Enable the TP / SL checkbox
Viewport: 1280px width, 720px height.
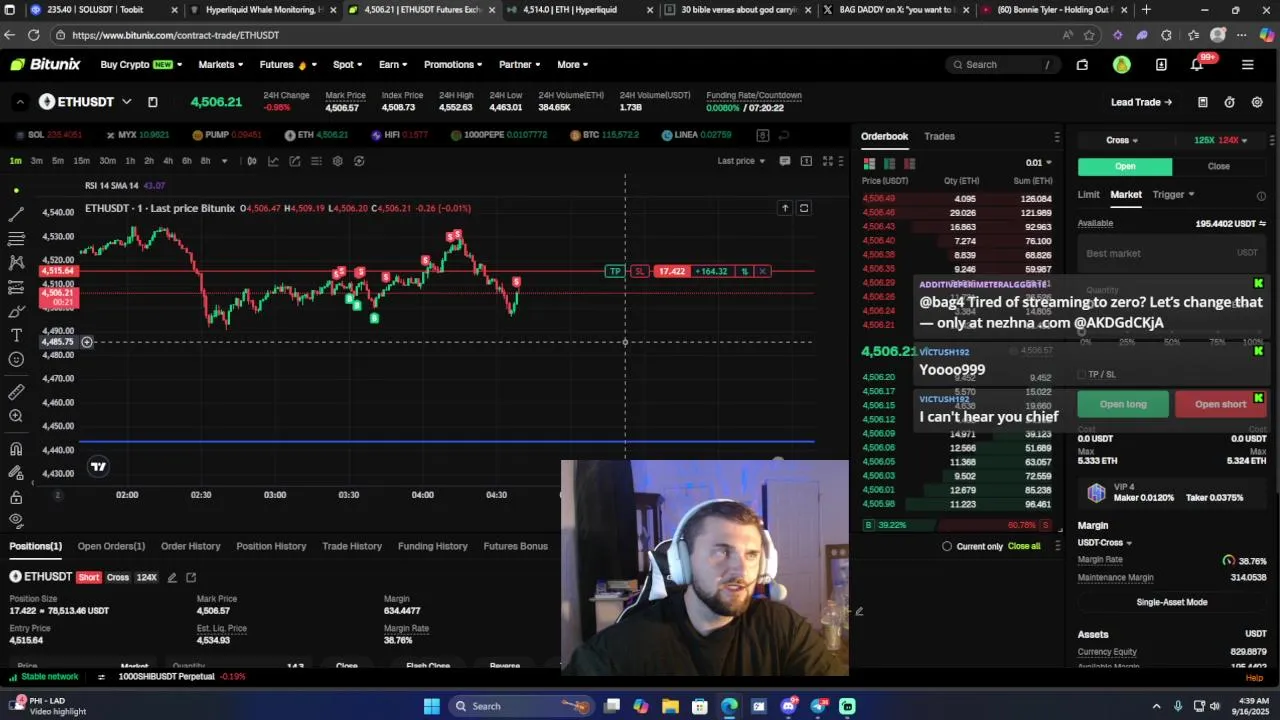pos(1081,375)
